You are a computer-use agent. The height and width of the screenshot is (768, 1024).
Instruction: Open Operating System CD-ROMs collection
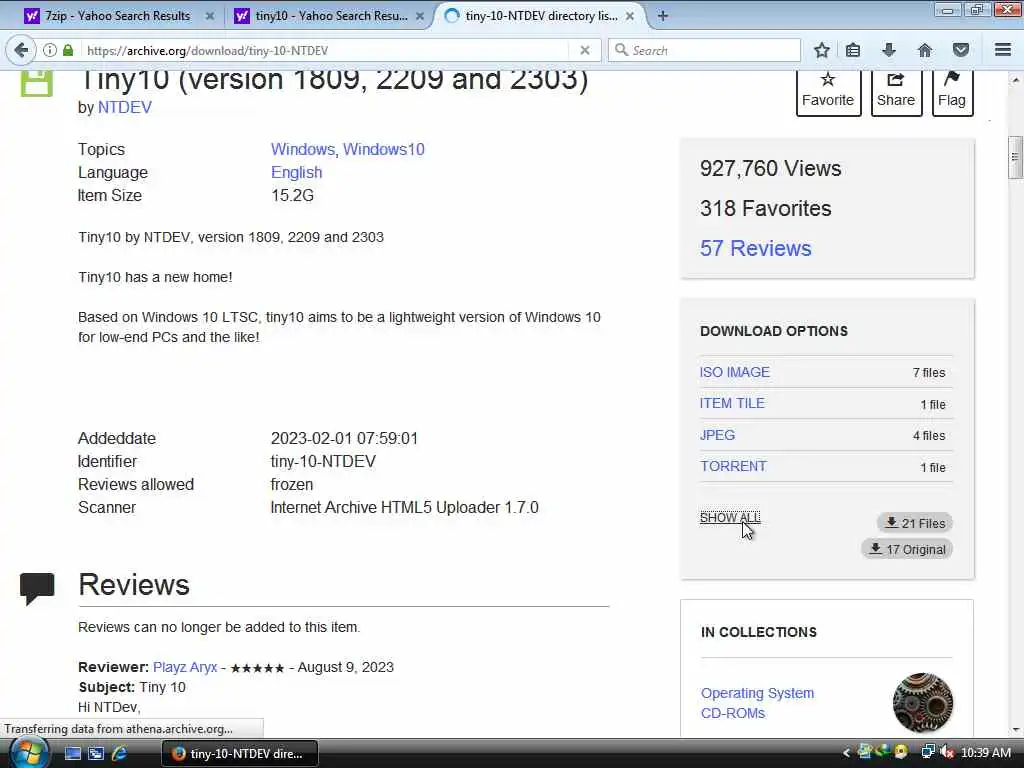[758, 703]
